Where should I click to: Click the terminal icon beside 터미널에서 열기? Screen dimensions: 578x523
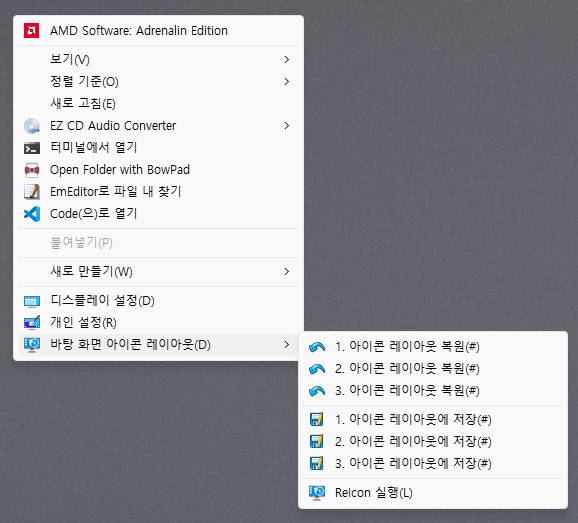pyautogui.click(x=32, y=148)
